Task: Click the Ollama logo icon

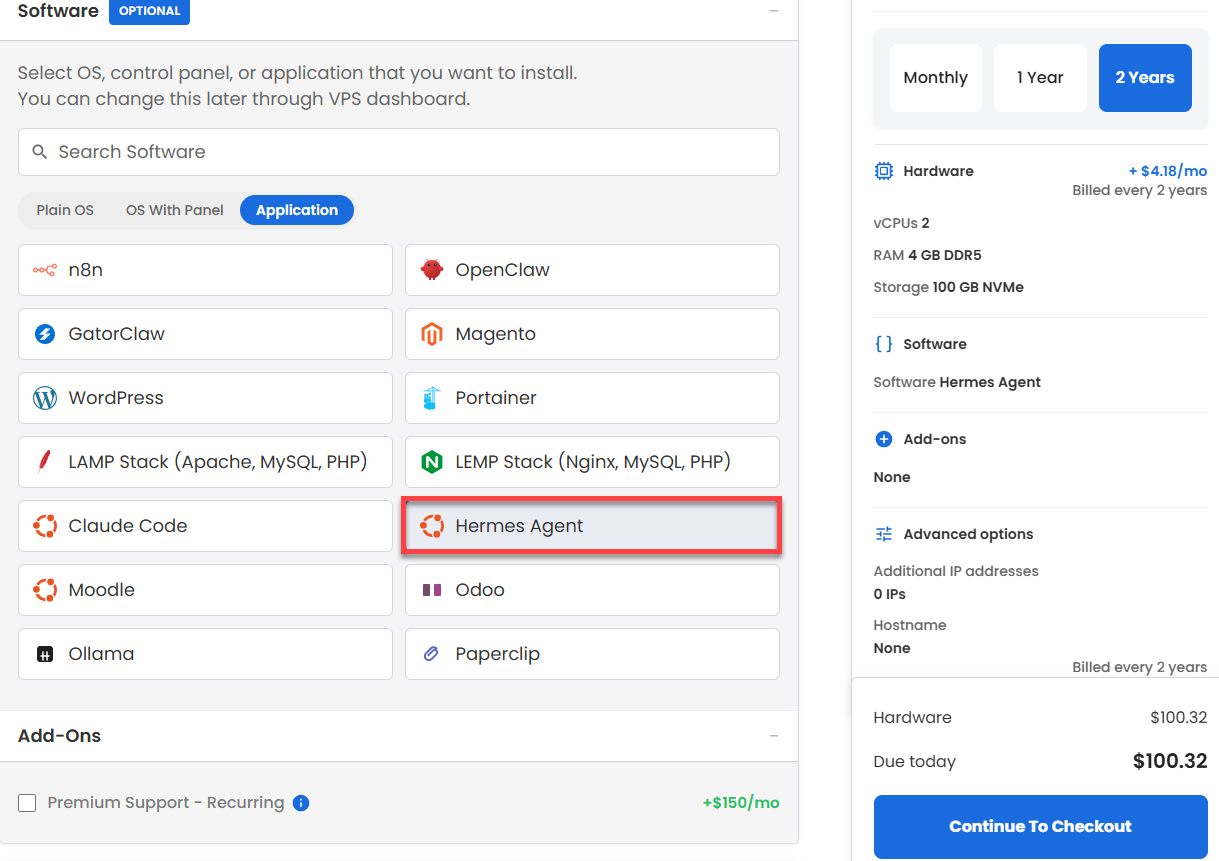Action: click(x=44, y=654)
